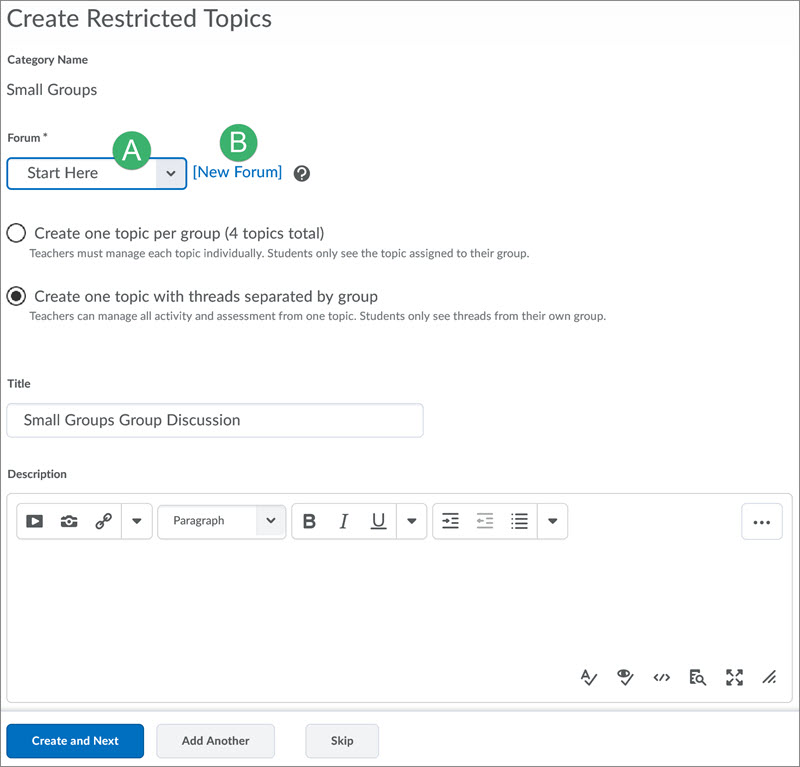The height and width of the screenshot is (767, 800).
Task: Click the New Forum link
Action: tap(237, 172)
